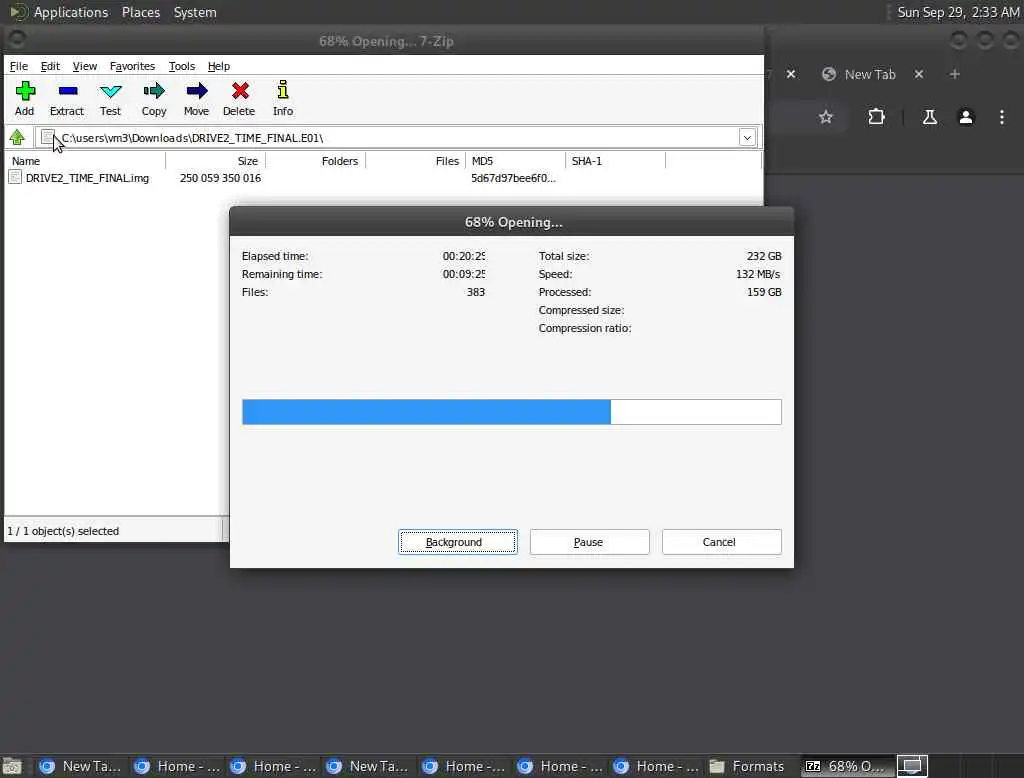The image size is (1024, 778).
Task: Close the New Tab browser tab
Action: 919,74
